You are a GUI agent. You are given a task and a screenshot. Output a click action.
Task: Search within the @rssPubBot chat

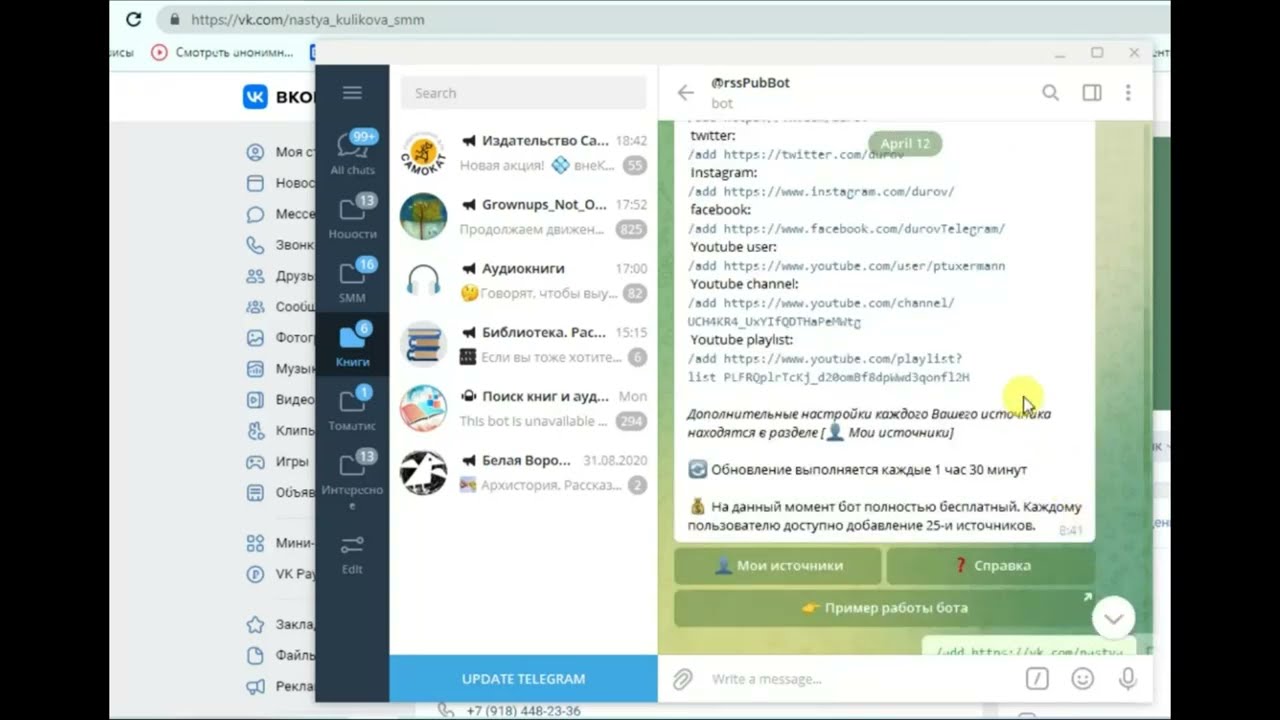click(x=1050, y=93)
